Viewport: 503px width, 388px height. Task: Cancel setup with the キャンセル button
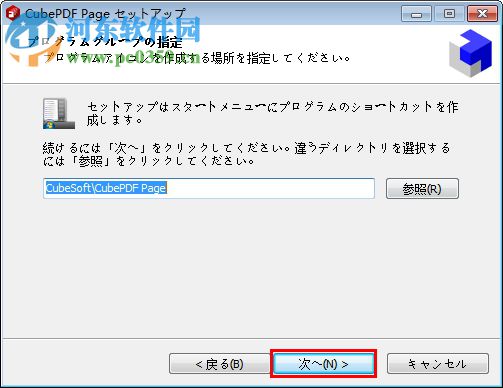(438, 364)
